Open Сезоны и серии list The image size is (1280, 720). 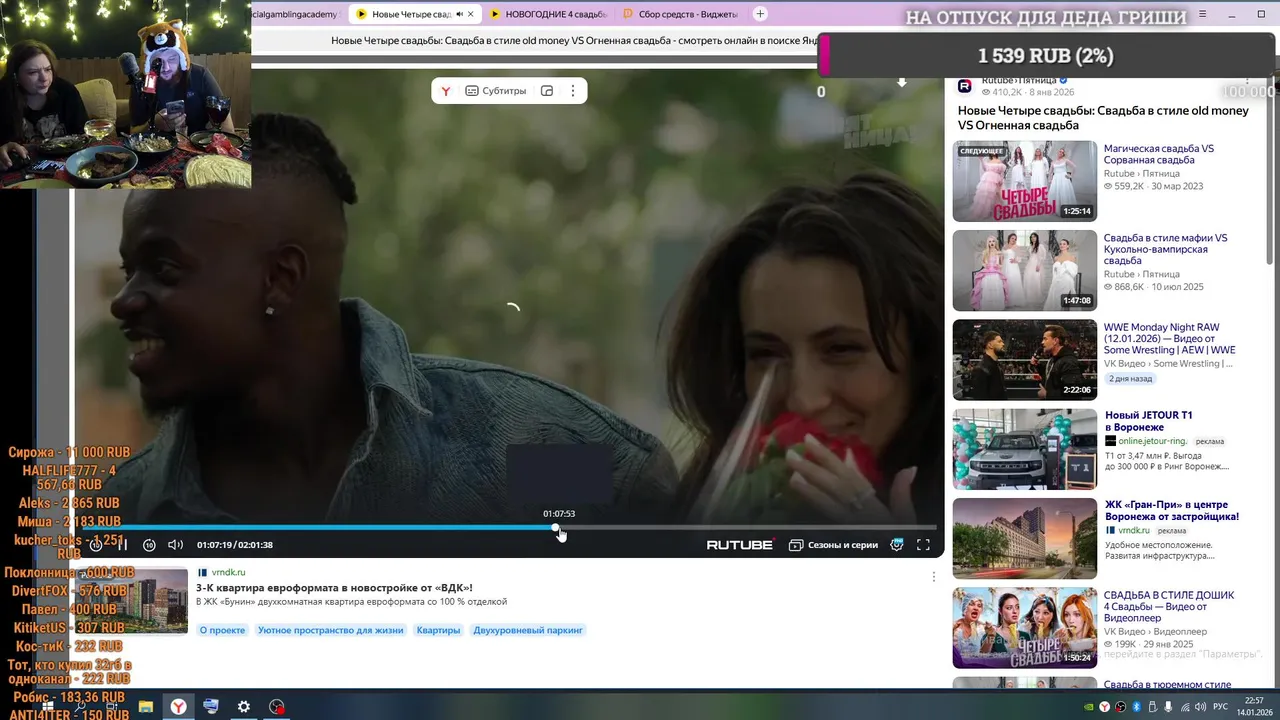(833, 545)
